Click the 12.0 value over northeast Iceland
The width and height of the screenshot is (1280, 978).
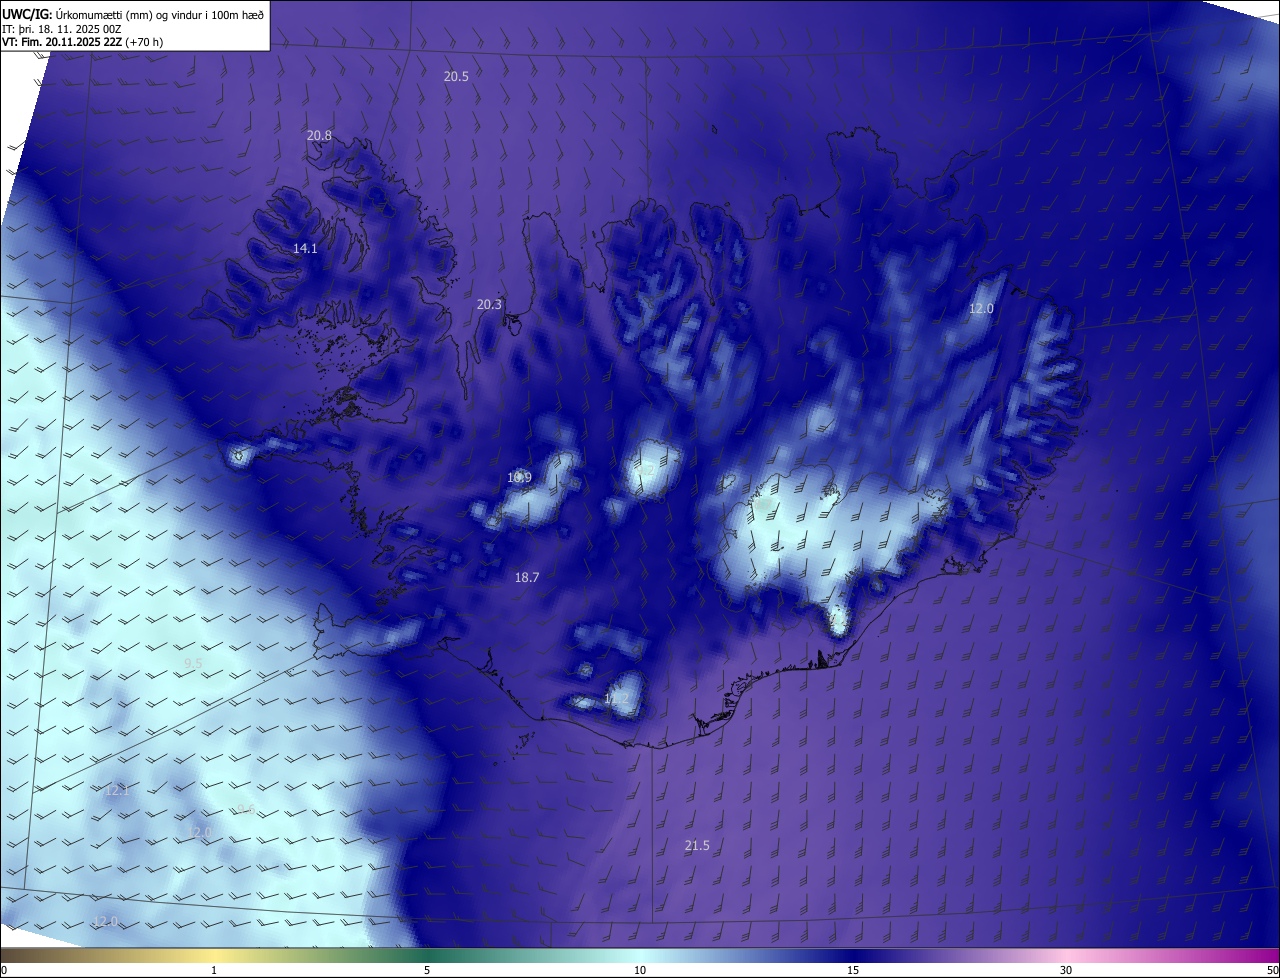point(981,308)
